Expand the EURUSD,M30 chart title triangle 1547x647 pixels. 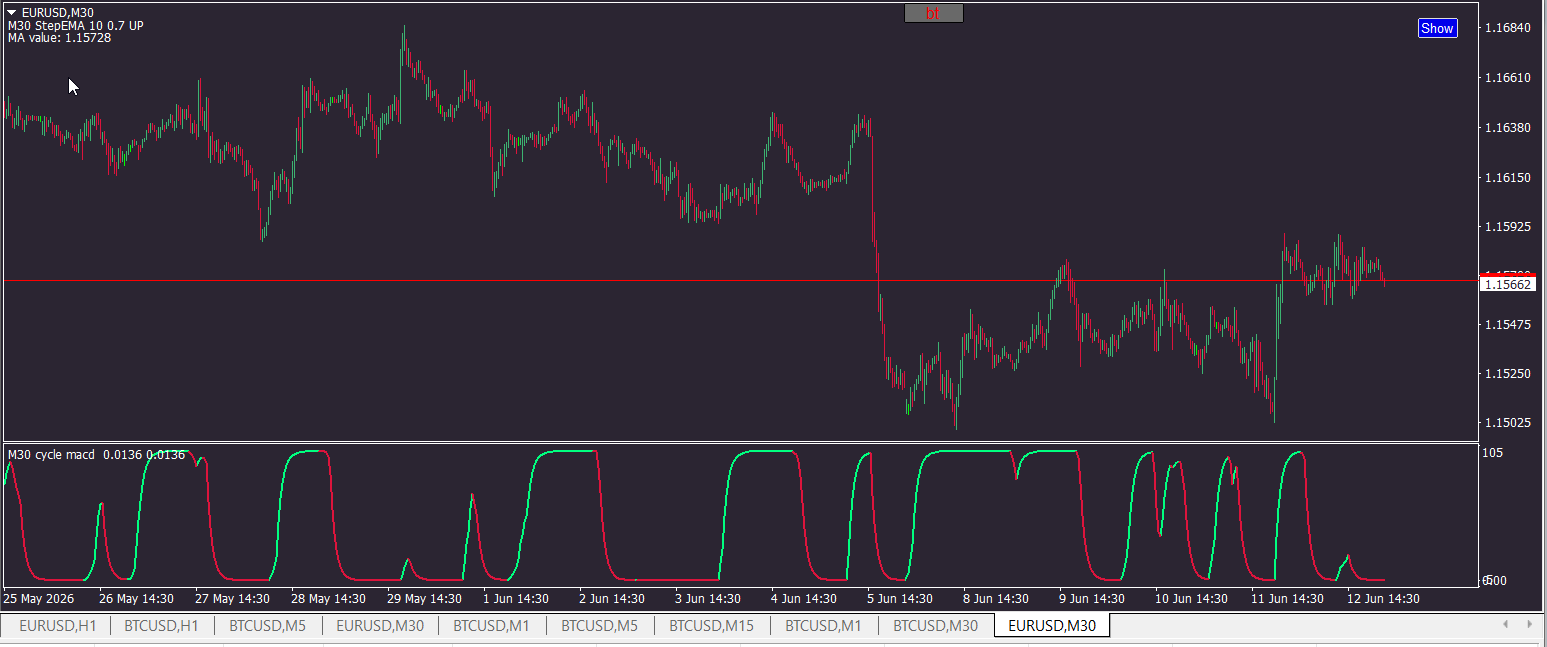(x=12, y=12)
